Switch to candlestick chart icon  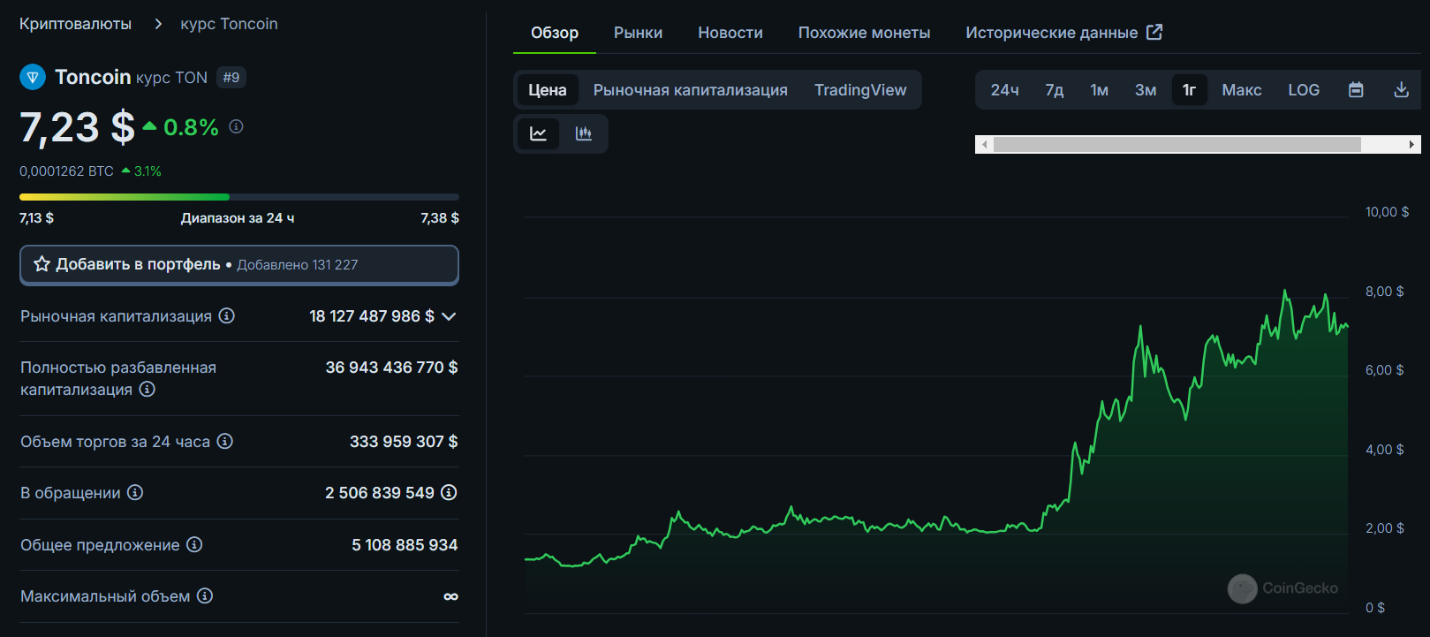(584, 134)
